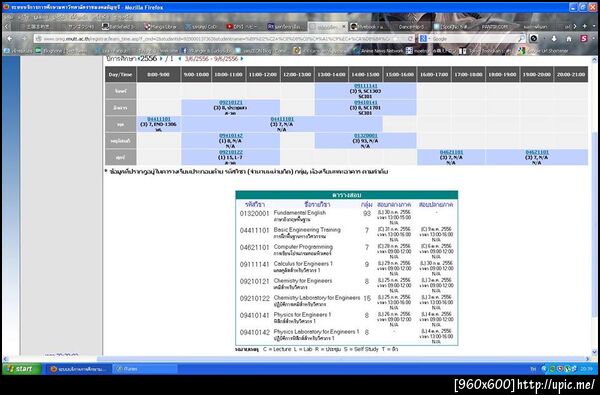Image resolution: width=600 pixels, height=395 pixels.
Task: Select Chemistry for Engineers row
Action: [x=346, y=284]
